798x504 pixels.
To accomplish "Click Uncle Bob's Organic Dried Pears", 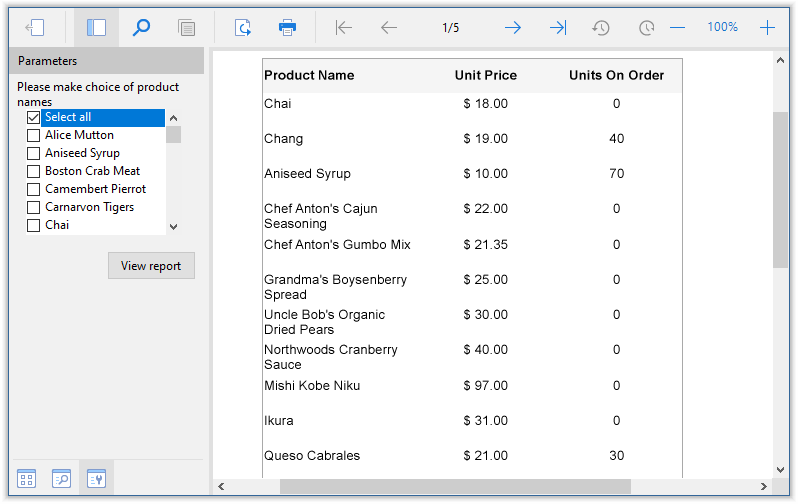I will click(325, 322).
